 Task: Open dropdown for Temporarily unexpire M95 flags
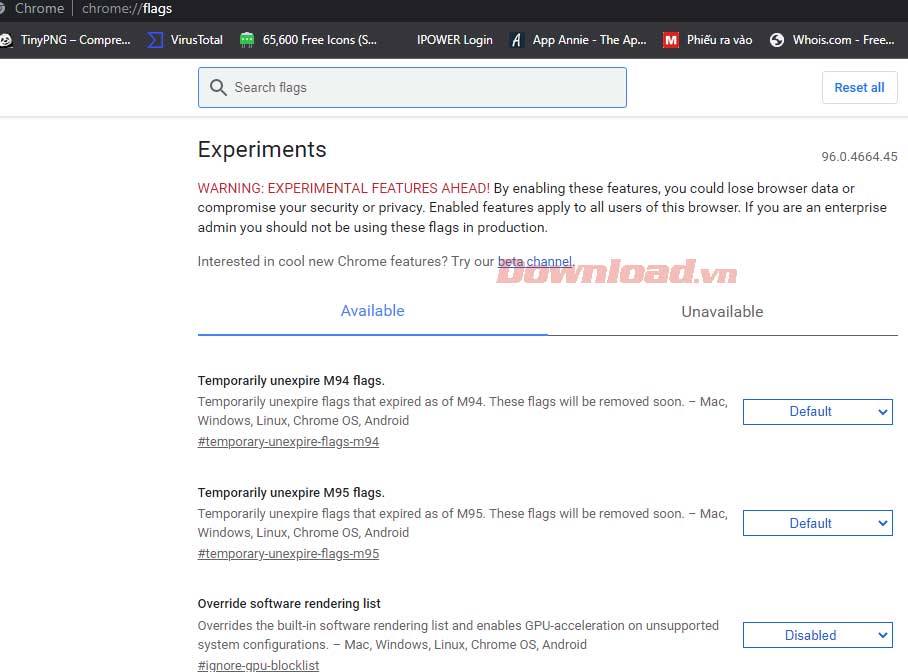point(818,523)
